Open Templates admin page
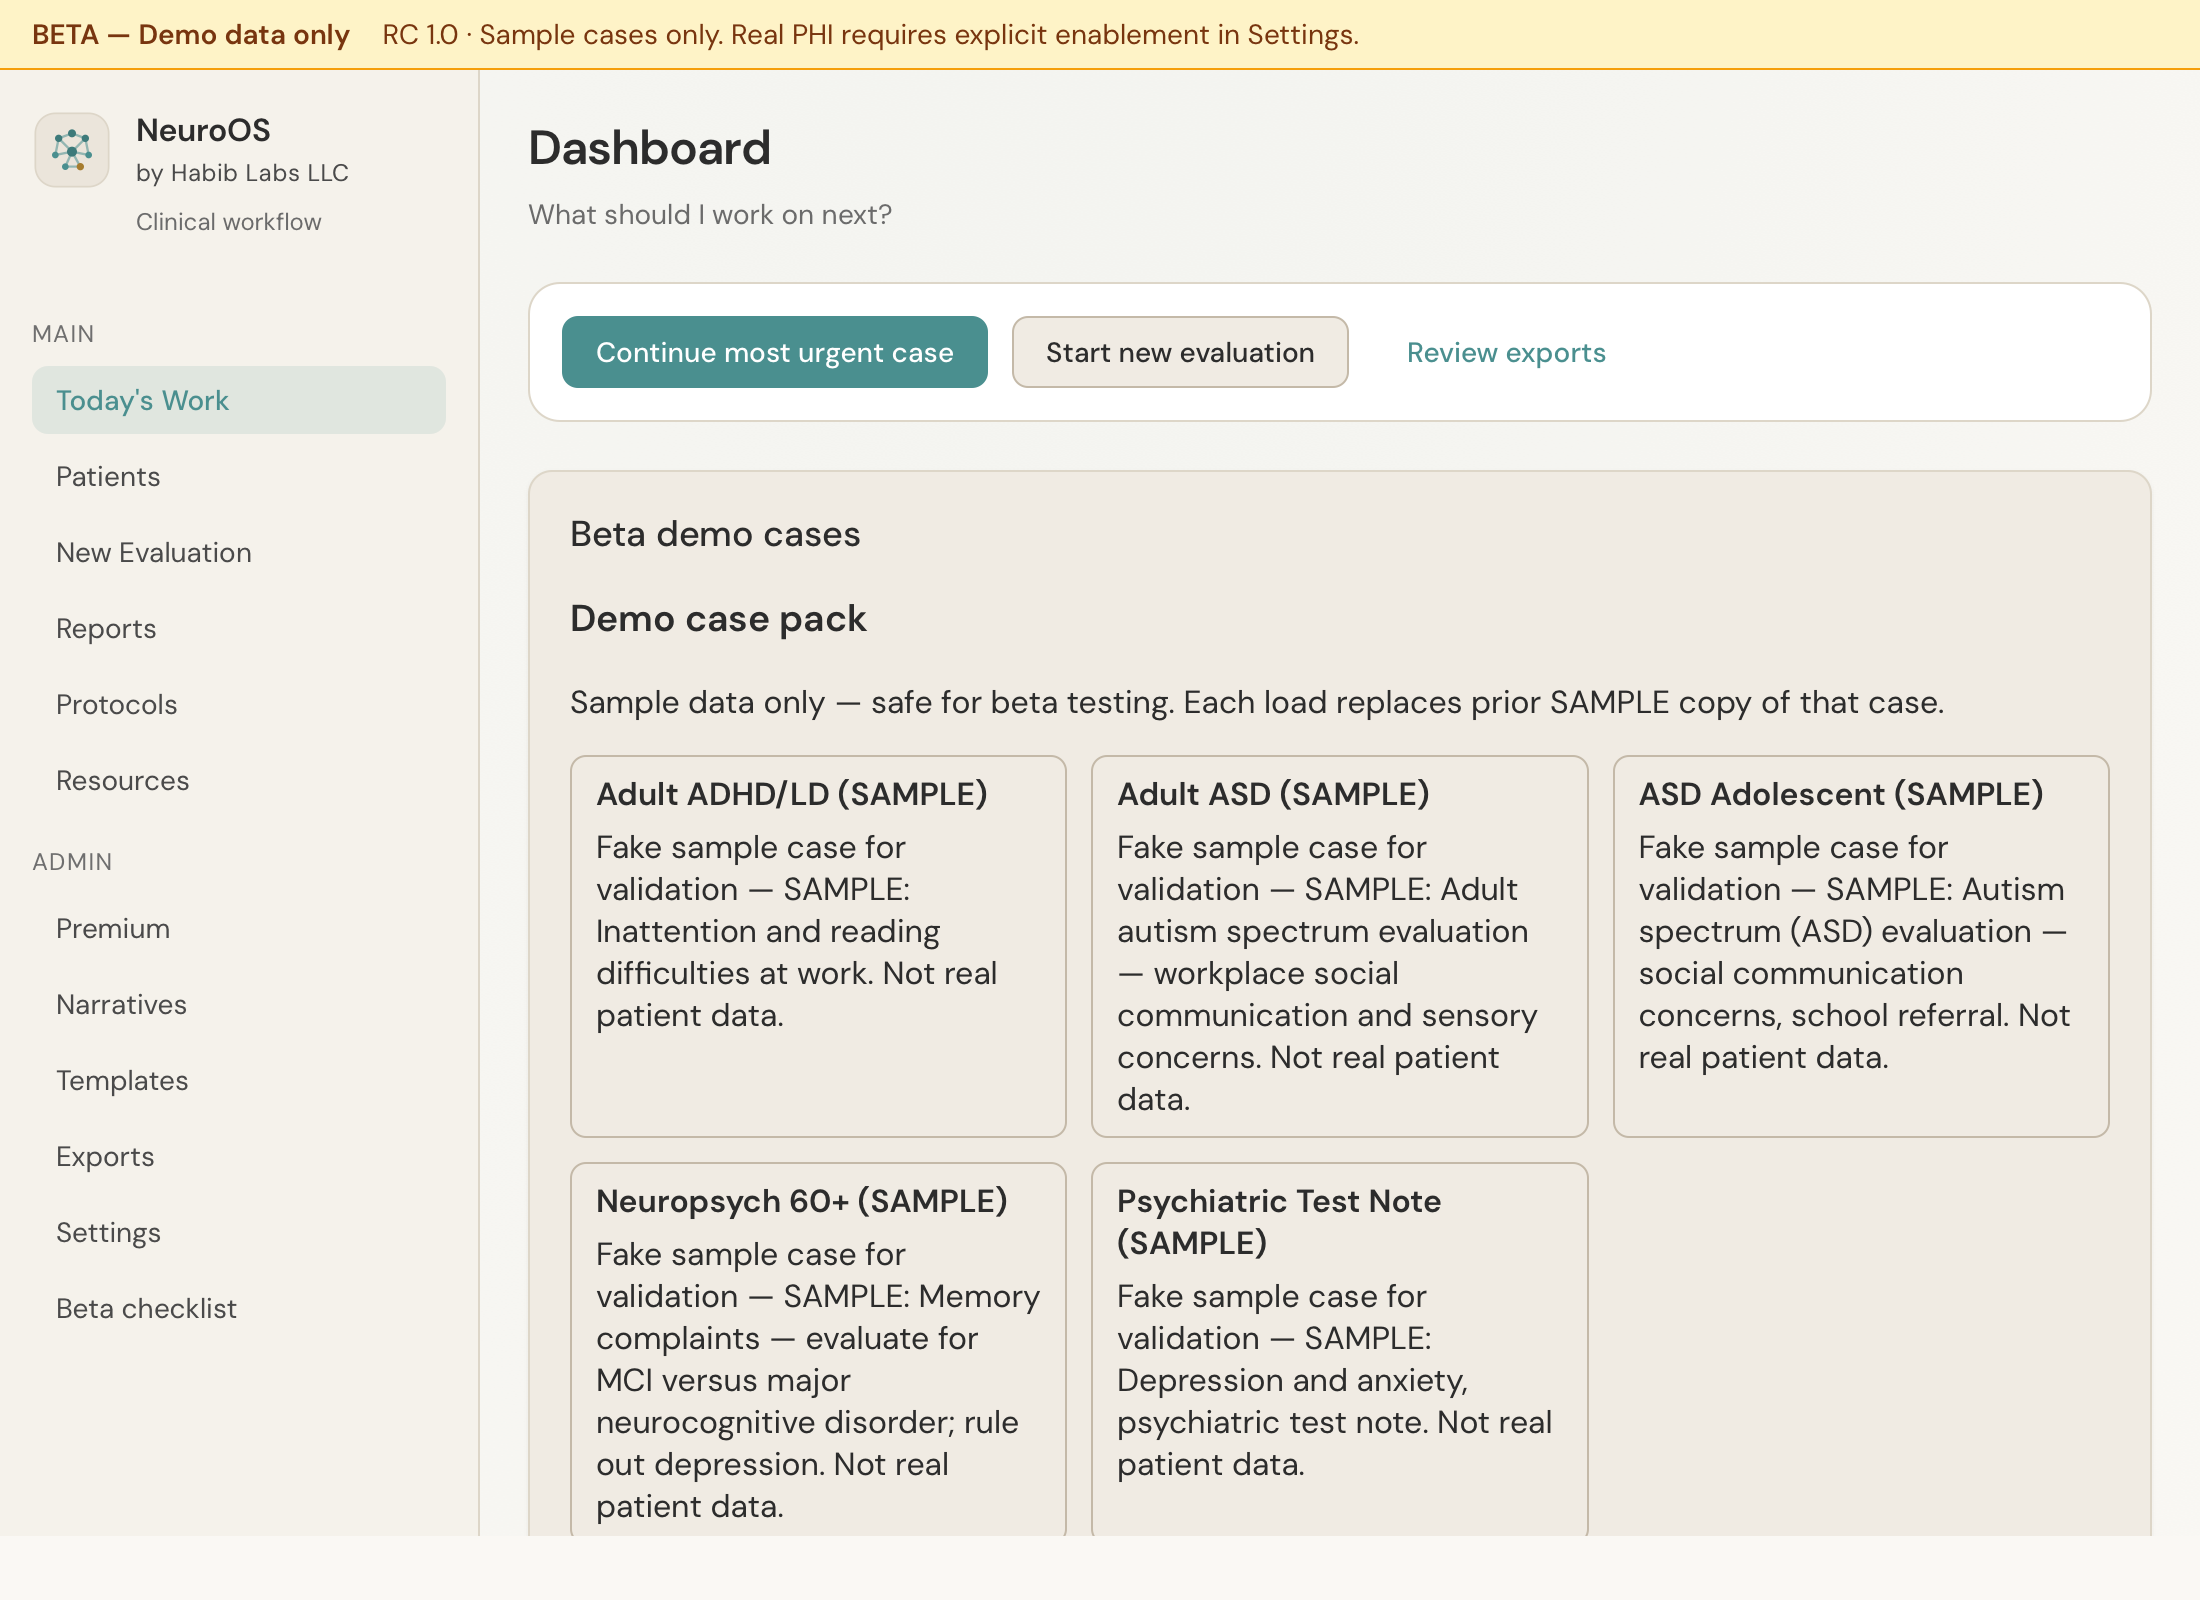Screen dimensions: 2200x1600 (x=239, y=1080)
